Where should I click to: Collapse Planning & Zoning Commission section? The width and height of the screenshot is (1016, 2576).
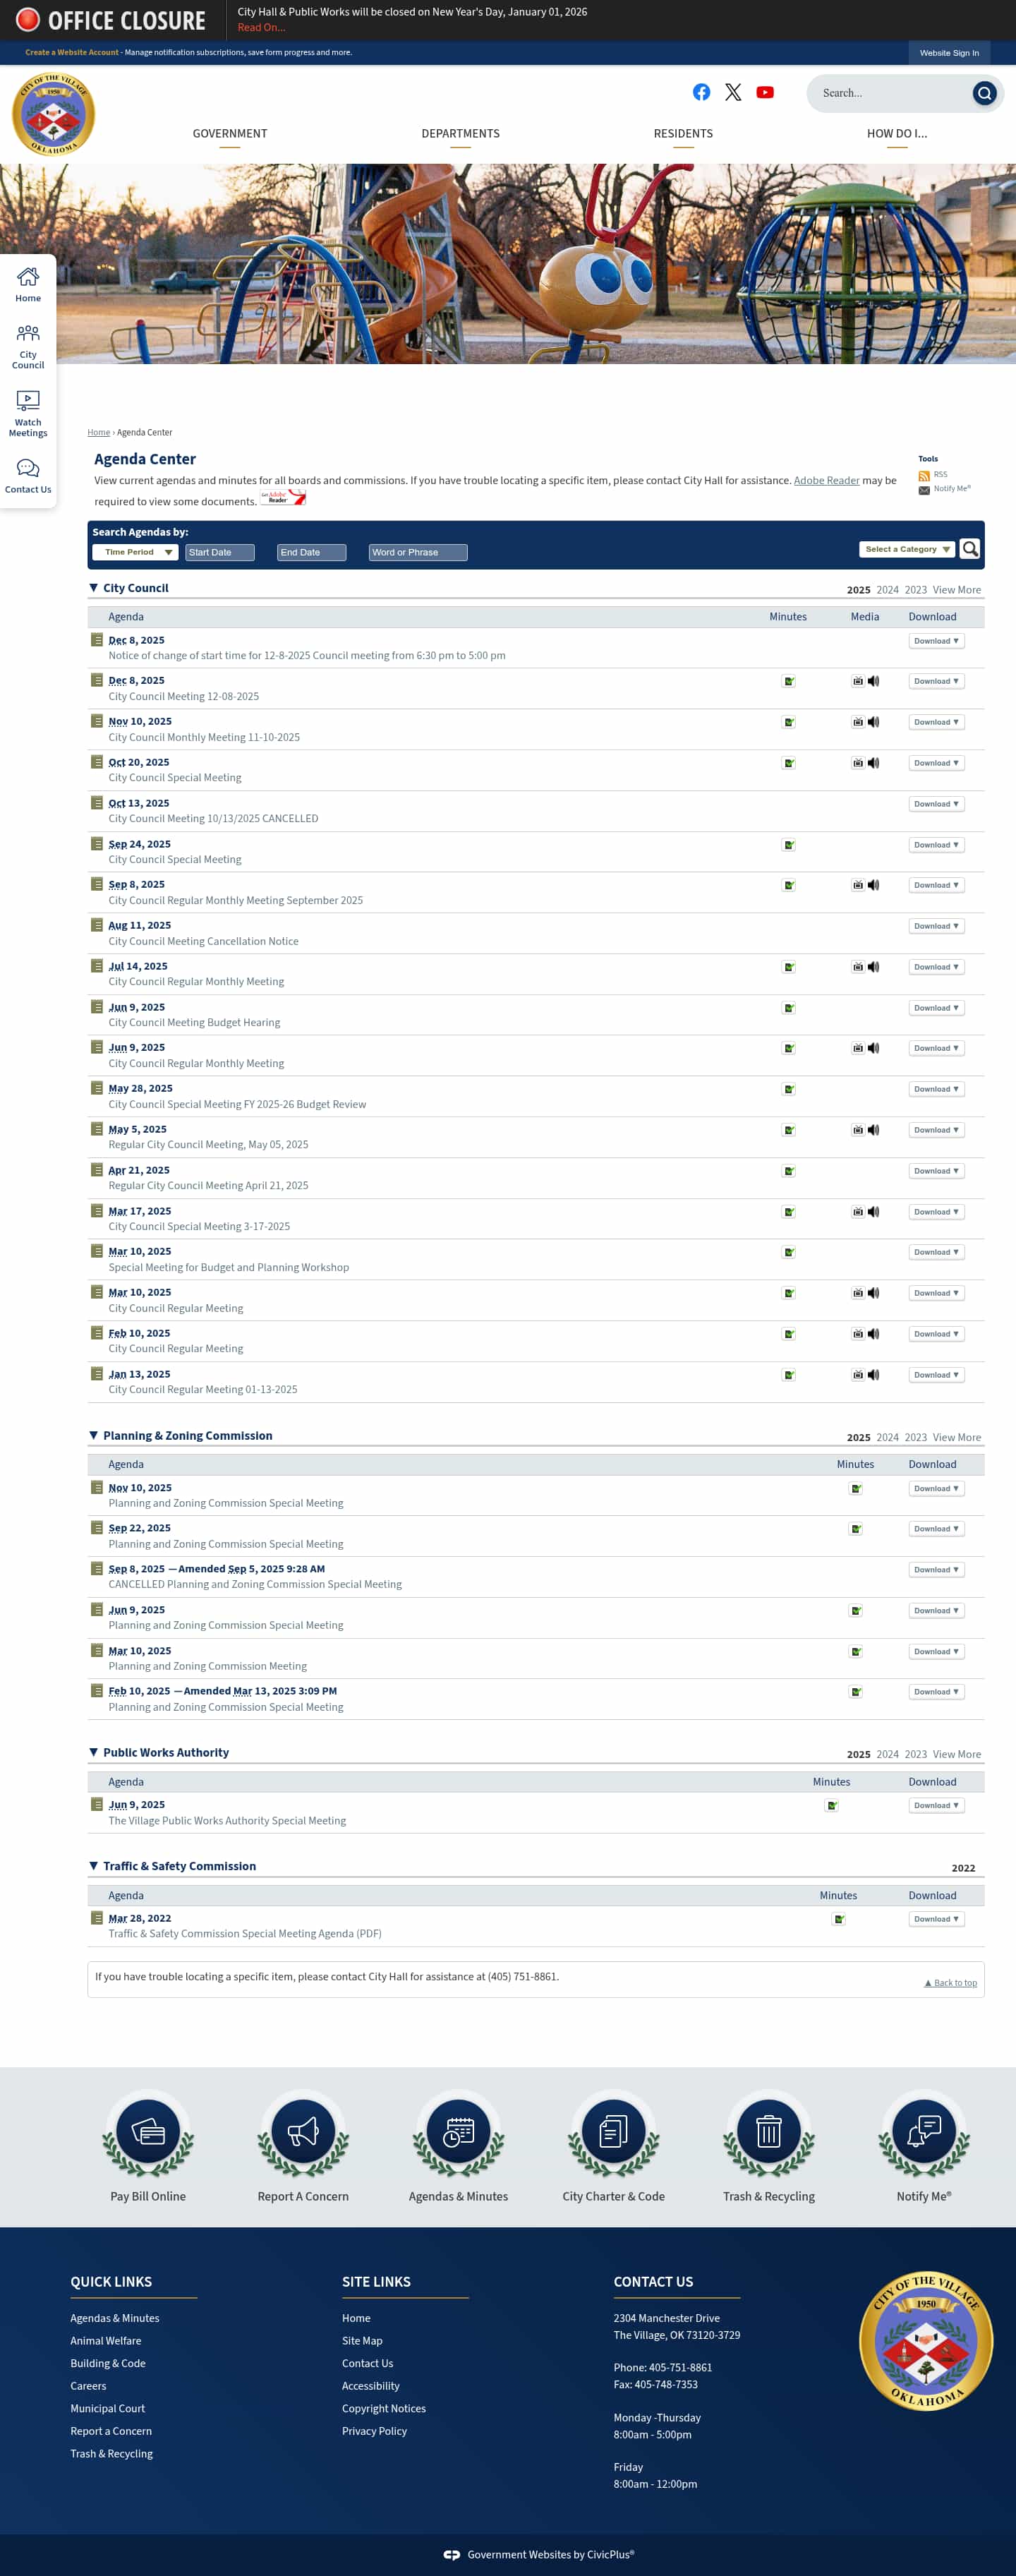click(x=93, y=1435)
